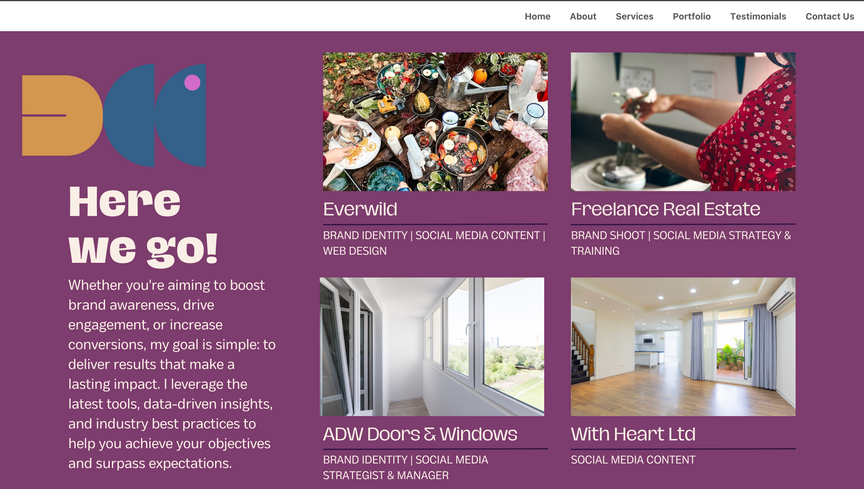Open the Everwild picnic table photo
This screenshot has height=489, width=864.
435,122
